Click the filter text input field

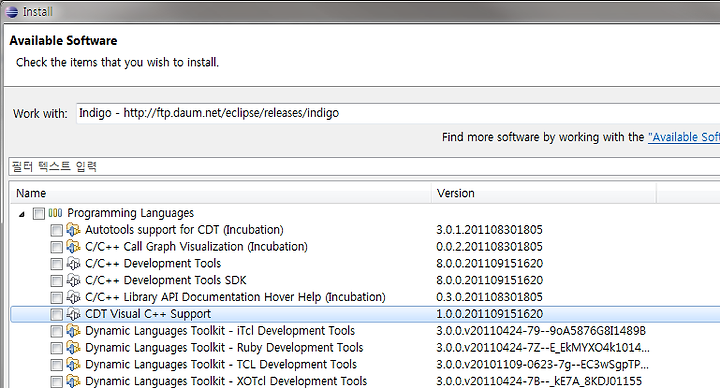[364, 166]
